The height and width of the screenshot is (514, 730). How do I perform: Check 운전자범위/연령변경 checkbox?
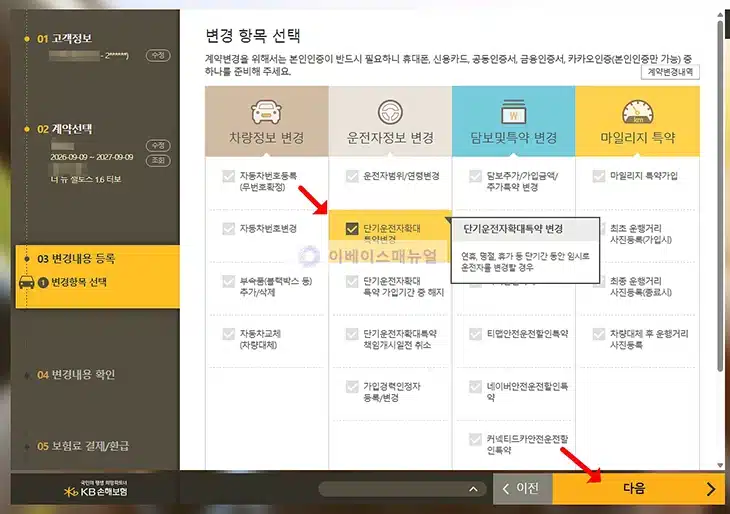pos(352,176)
